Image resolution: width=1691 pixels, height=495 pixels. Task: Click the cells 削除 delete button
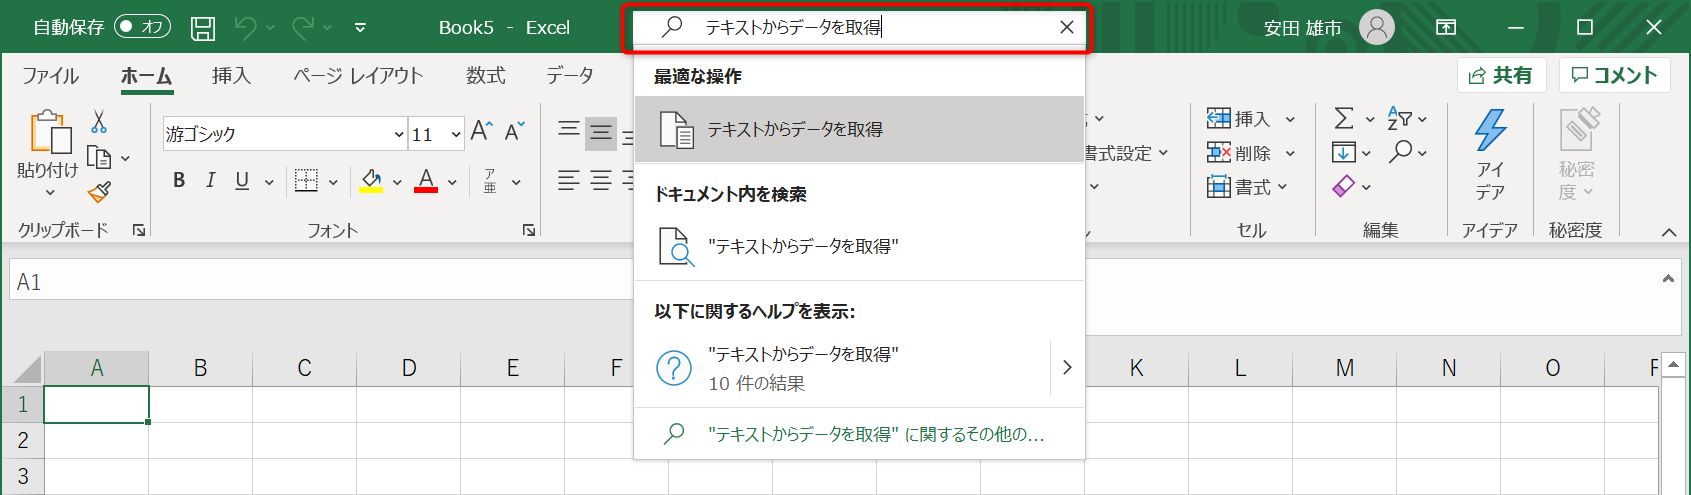[1238, 153]
